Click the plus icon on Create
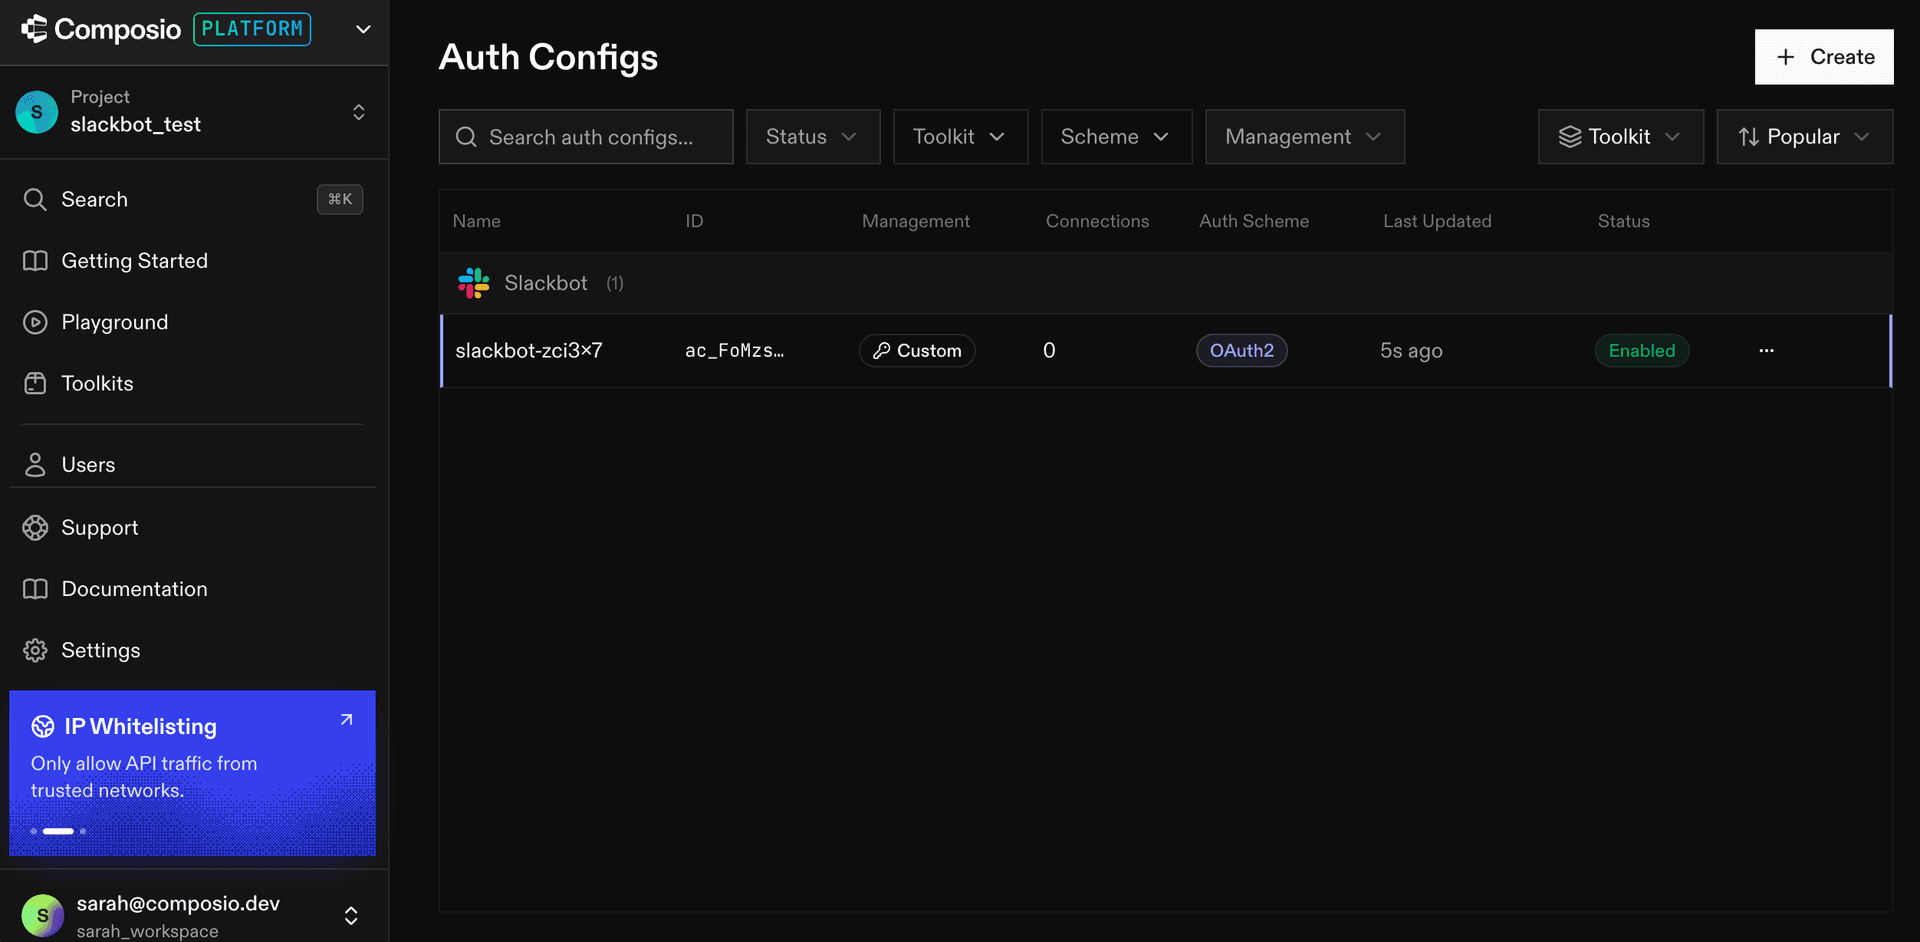 pyautogui.click(x=1786, y=57)
